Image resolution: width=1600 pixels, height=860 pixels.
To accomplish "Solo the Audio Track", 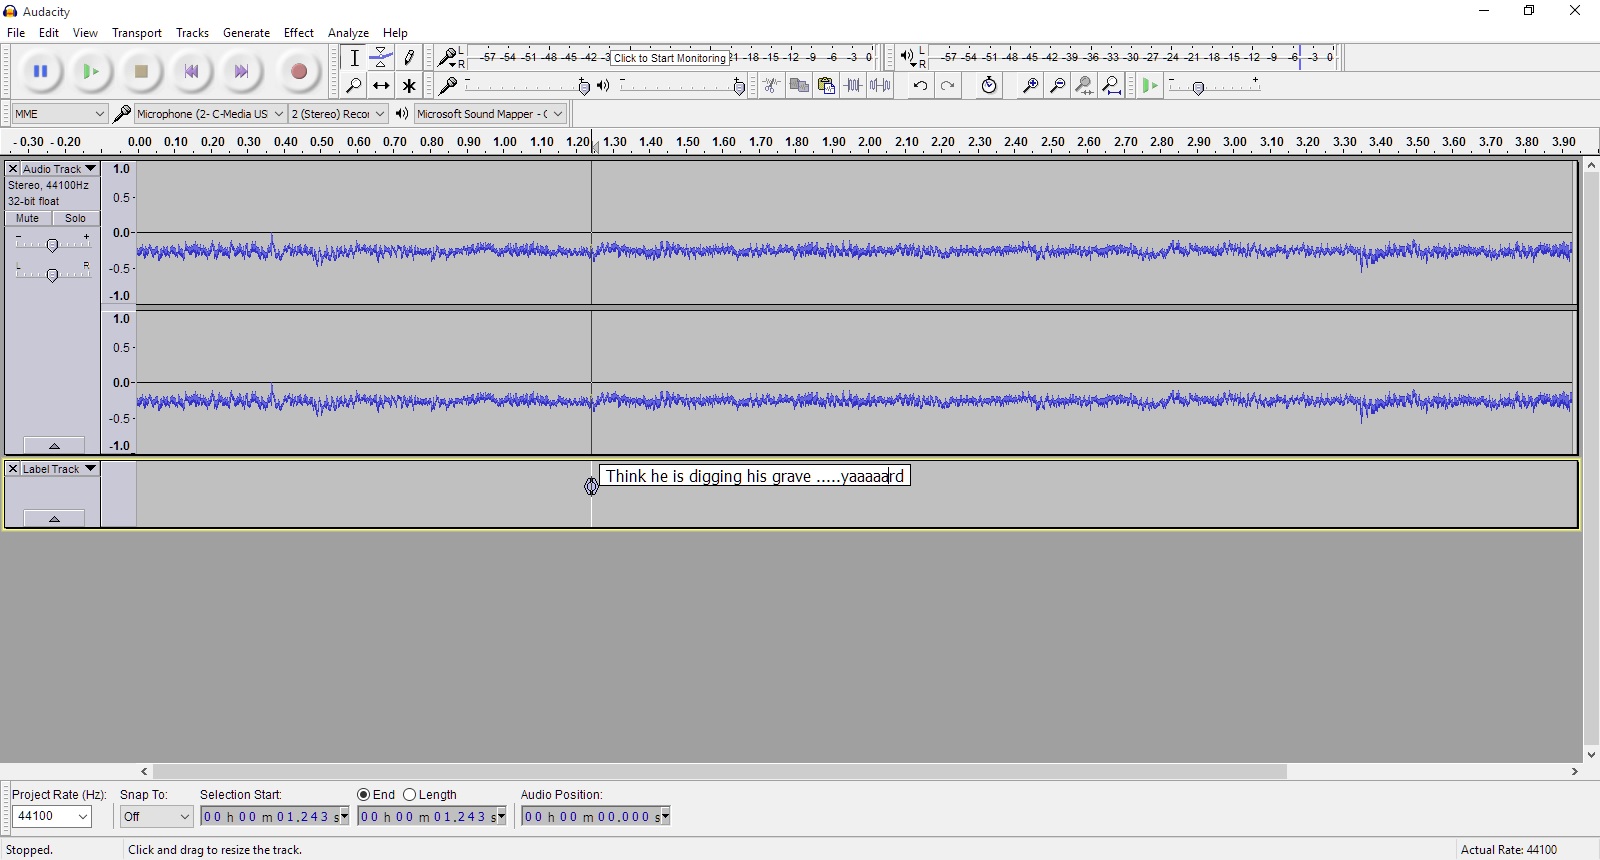I will [75, 218].
